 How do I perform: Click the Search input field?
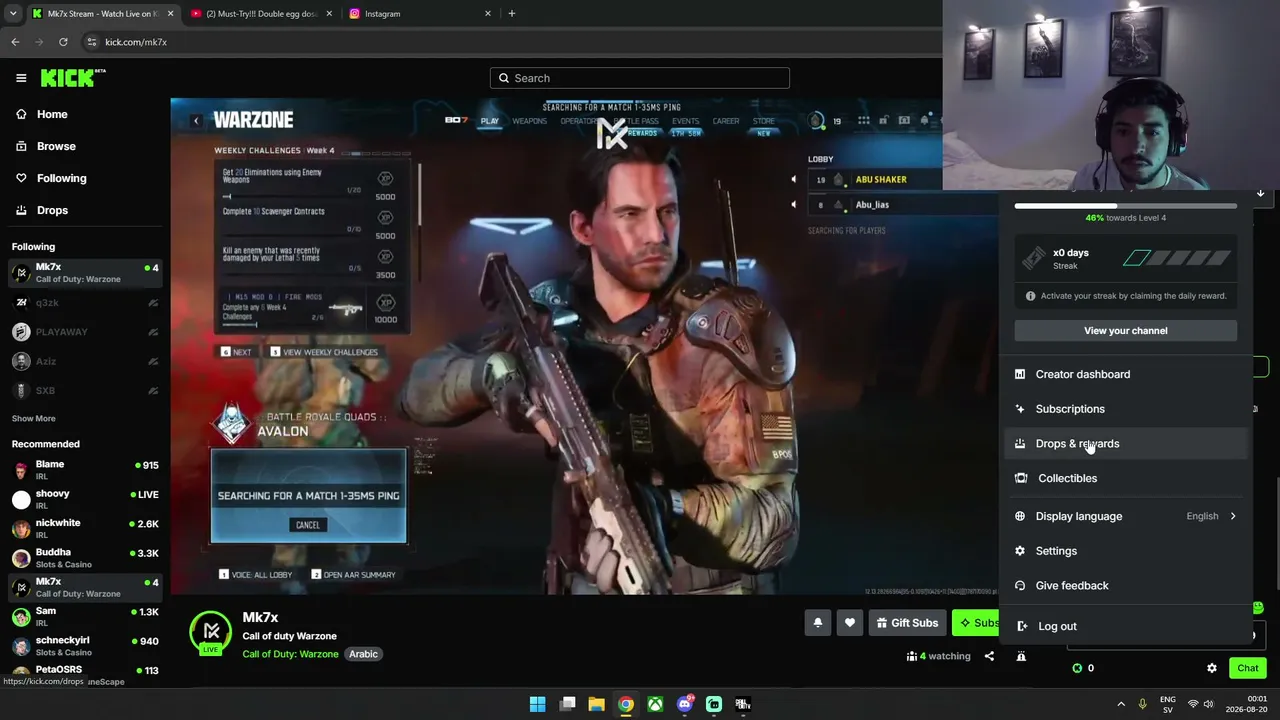pyautogui.click(x=640, y=78)
